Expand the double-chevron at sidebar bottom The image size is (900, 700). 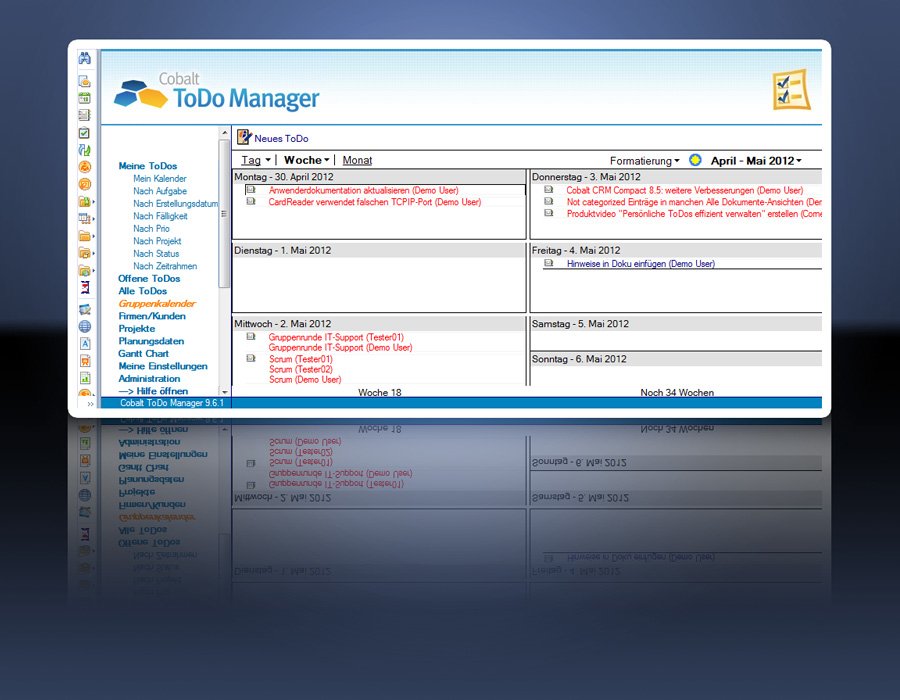tap(90, 404)
